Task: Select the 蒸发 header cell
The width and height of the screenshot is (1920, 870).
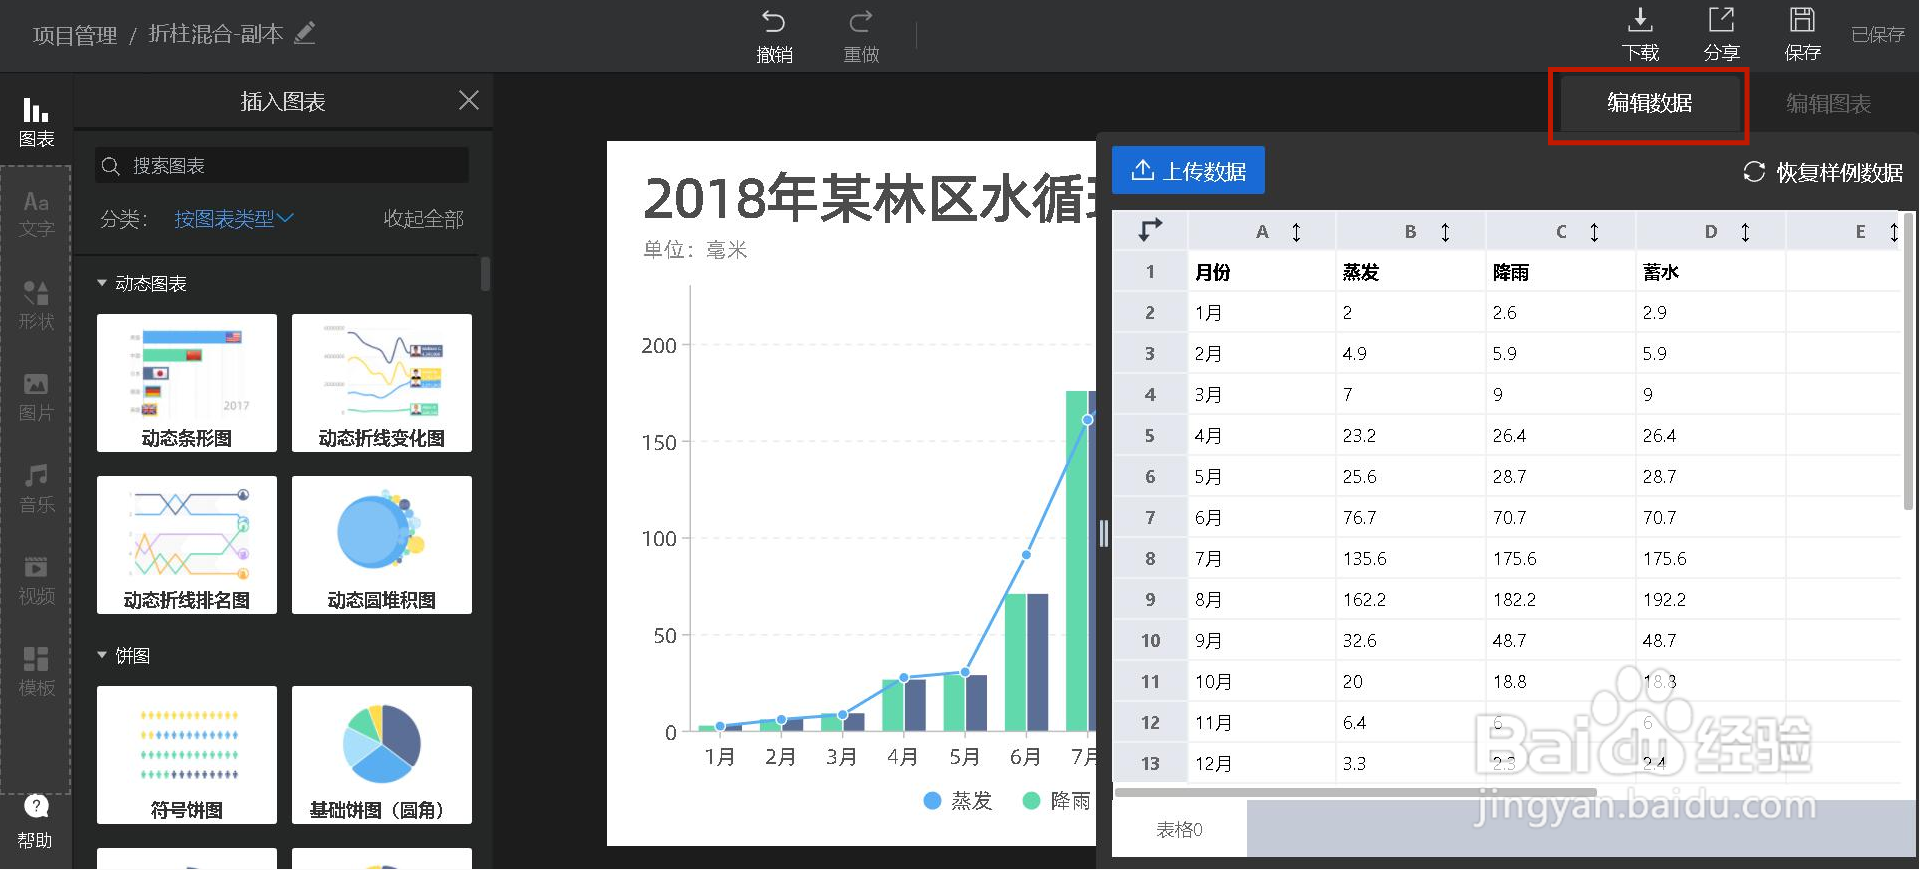Action: coord(1411,272)
